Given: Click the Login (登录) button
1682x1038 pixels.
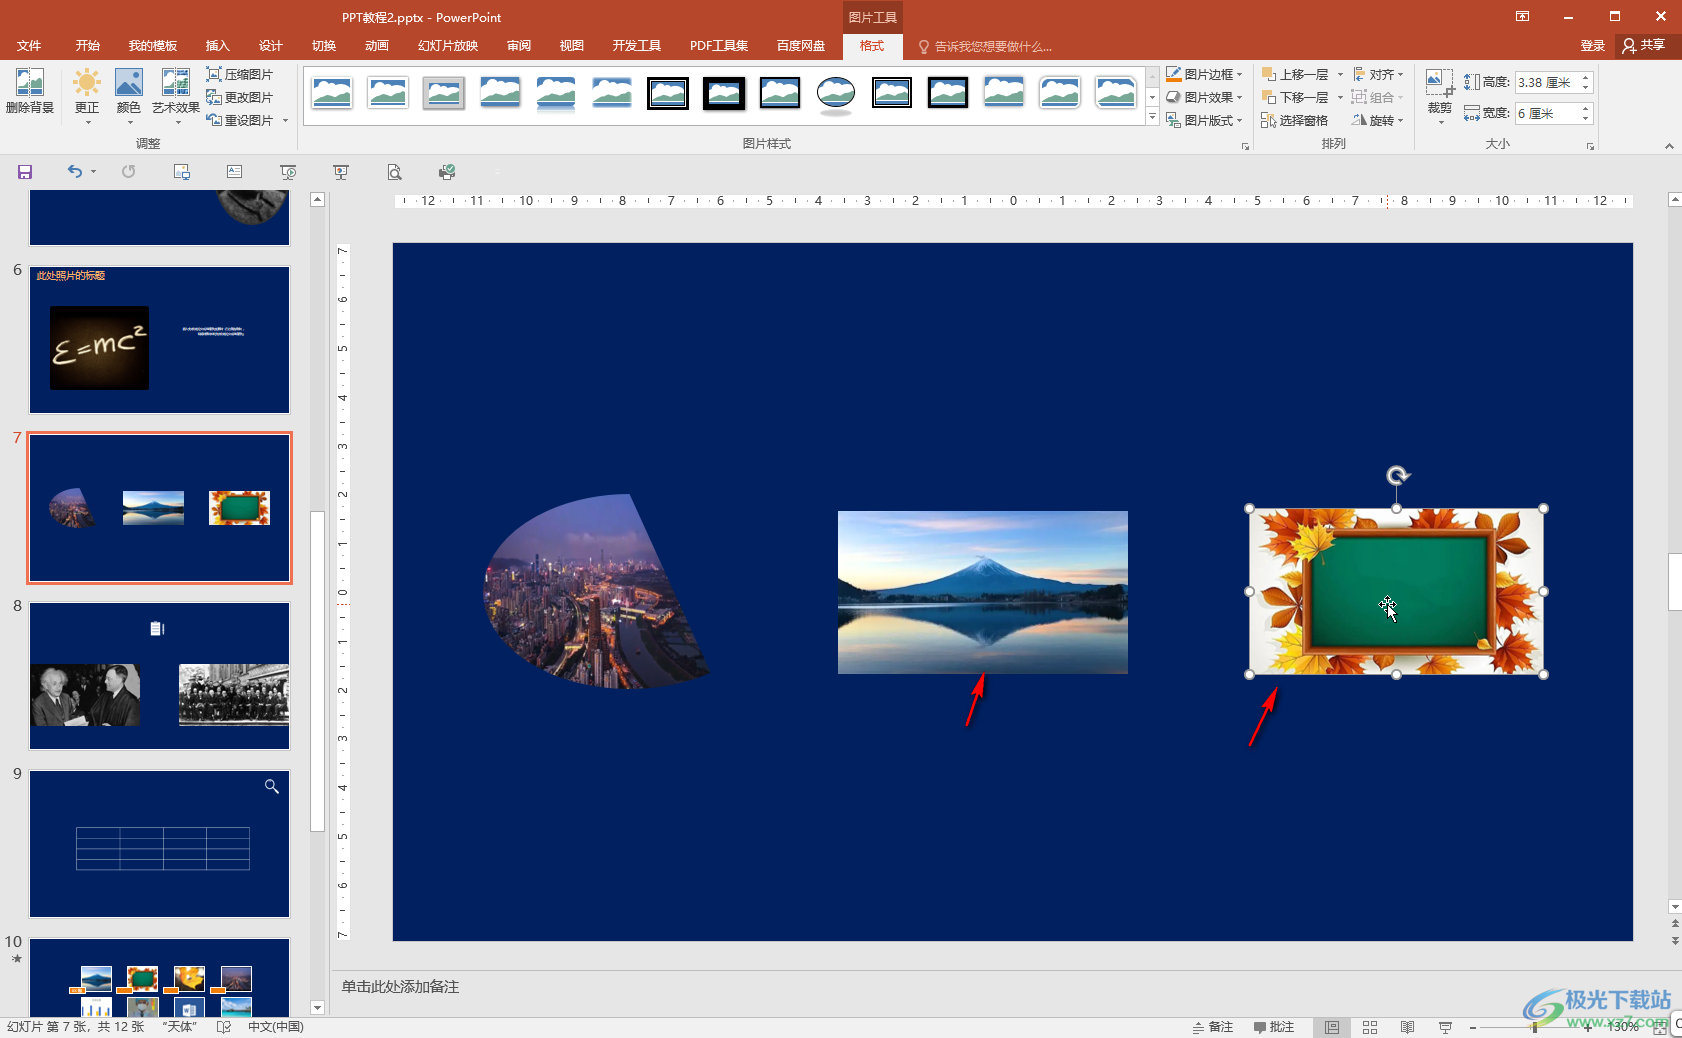Looking at the screenshot, I should 1593,46.
